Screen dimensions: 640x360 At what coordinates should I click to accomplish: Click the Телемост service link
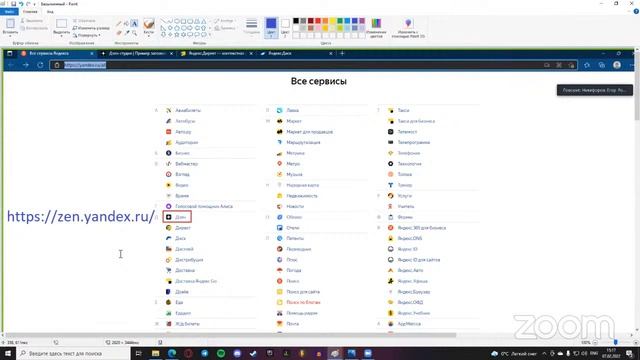[407, 132]
